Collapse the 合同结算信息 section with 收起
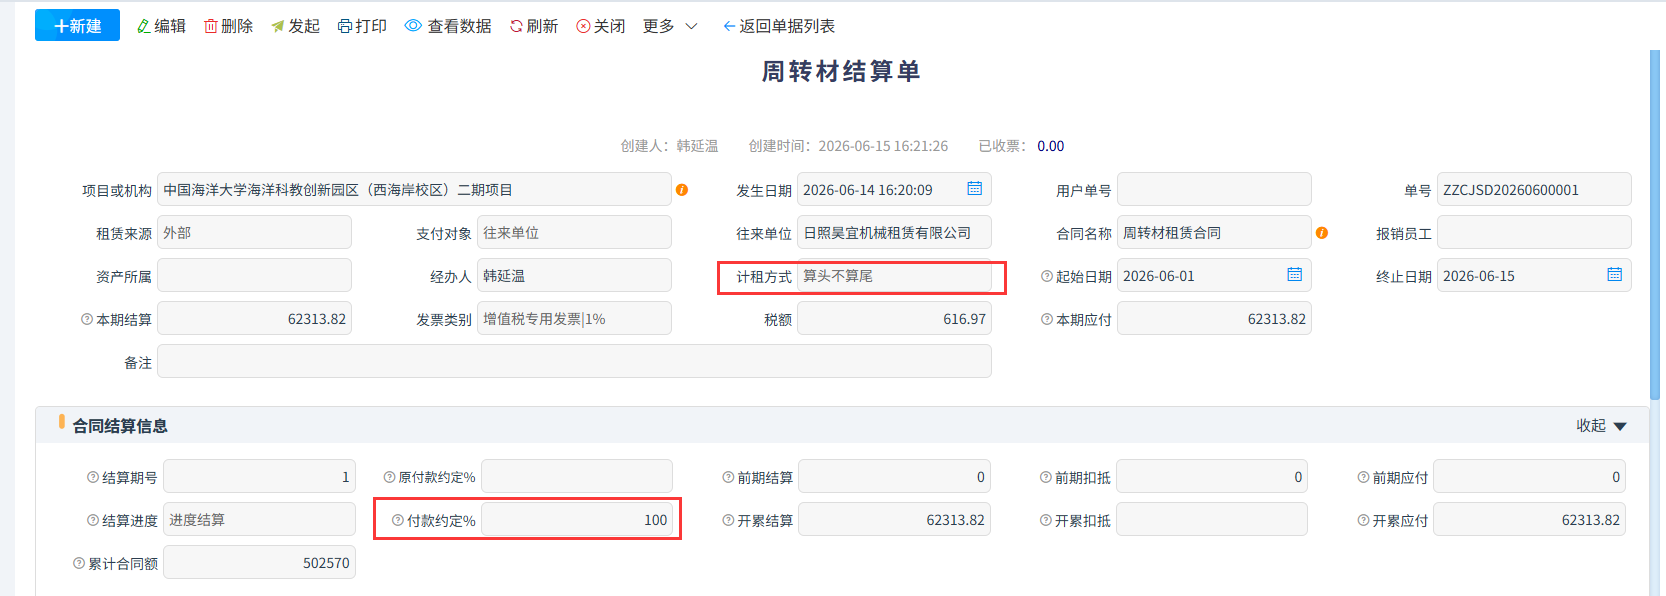Screen dimensions: 1666x596 1601,426
